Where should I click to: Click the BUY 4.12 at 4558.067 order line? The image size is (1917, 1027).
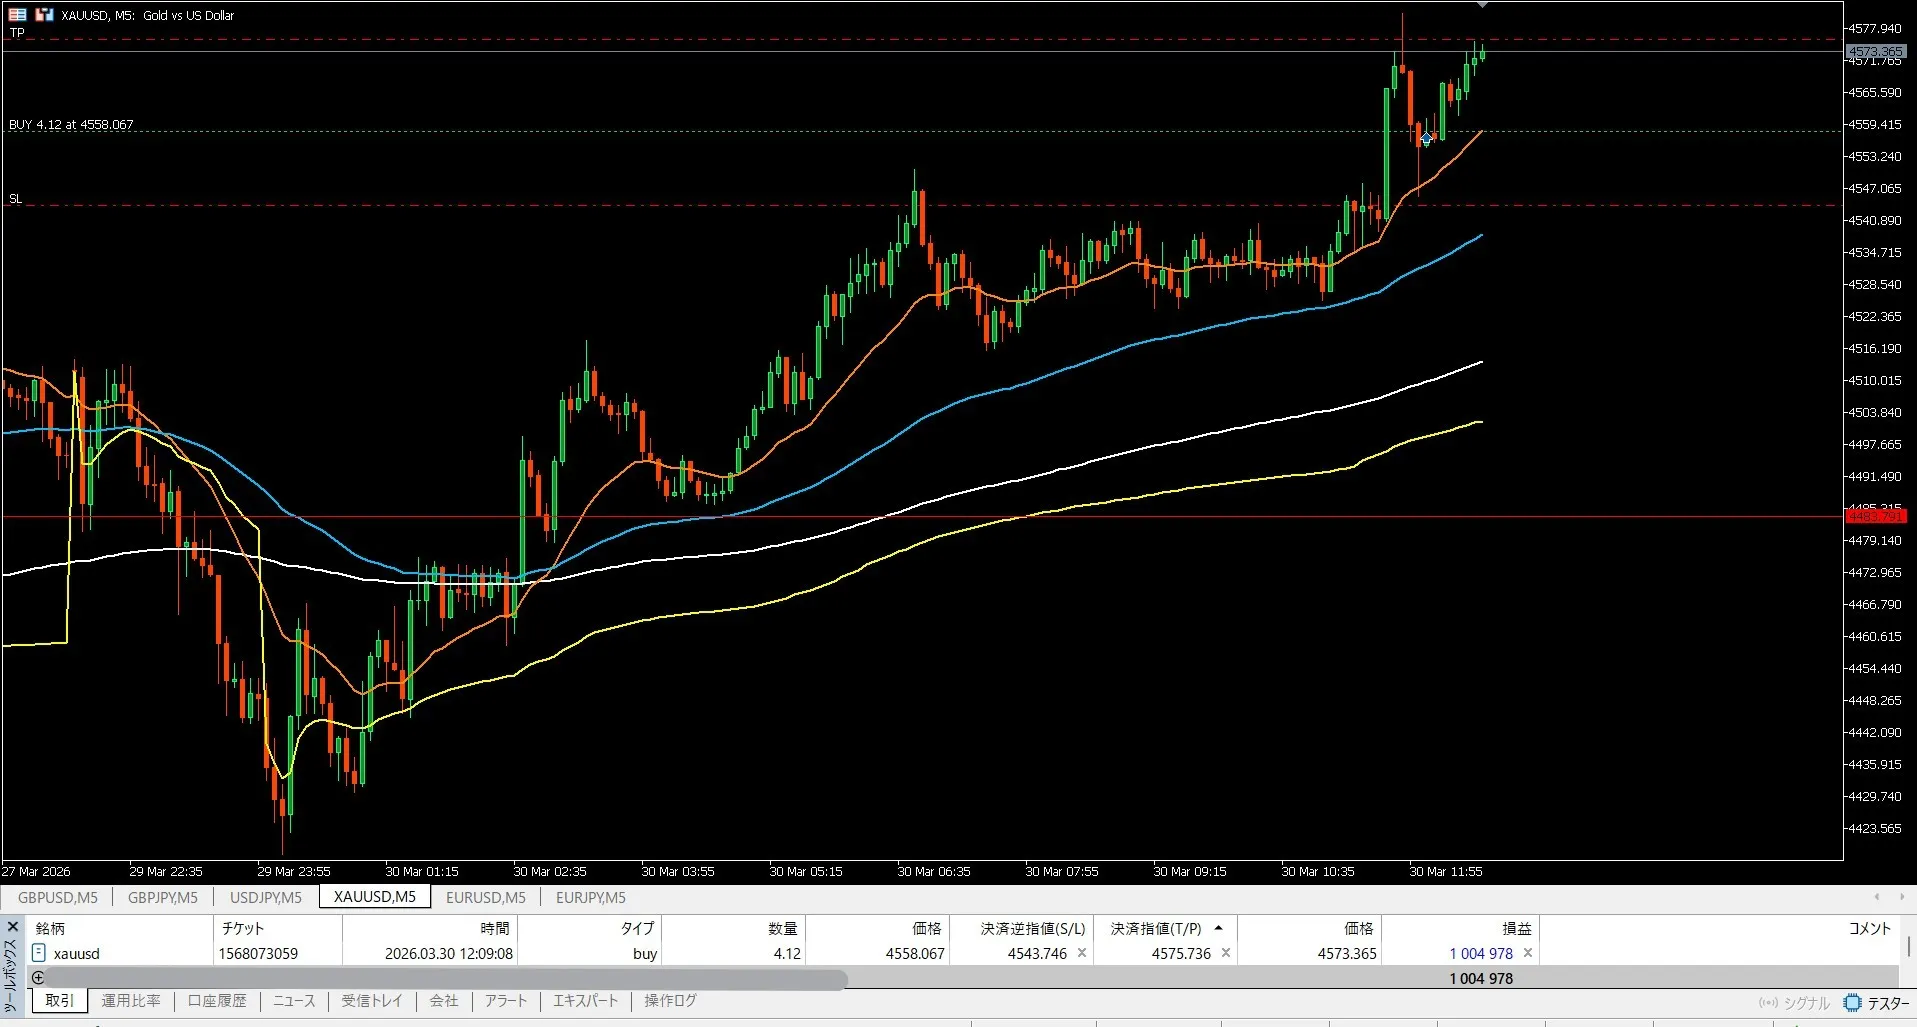point(71,125)
